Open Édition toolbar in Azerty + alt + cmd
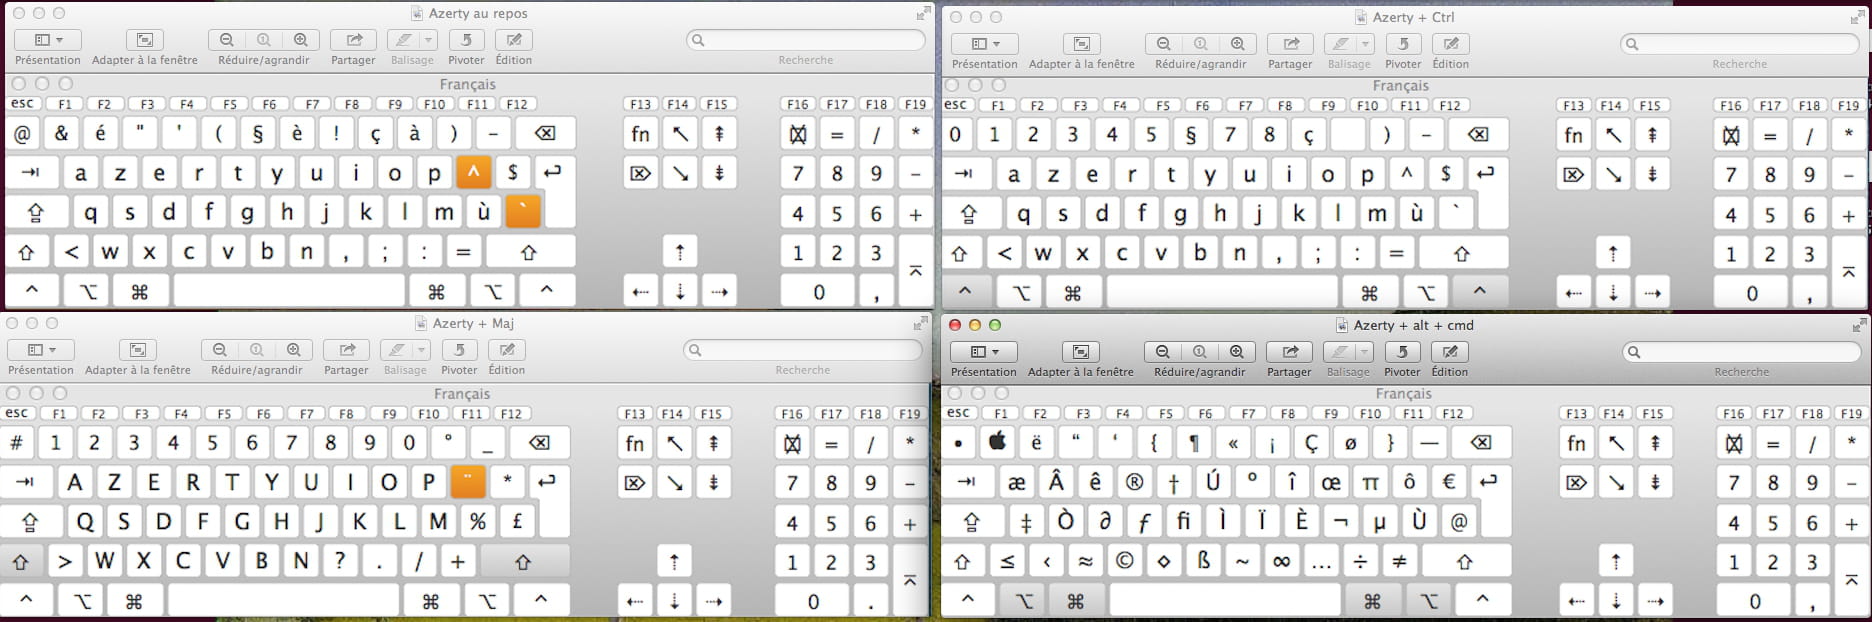 [1450, 352]
